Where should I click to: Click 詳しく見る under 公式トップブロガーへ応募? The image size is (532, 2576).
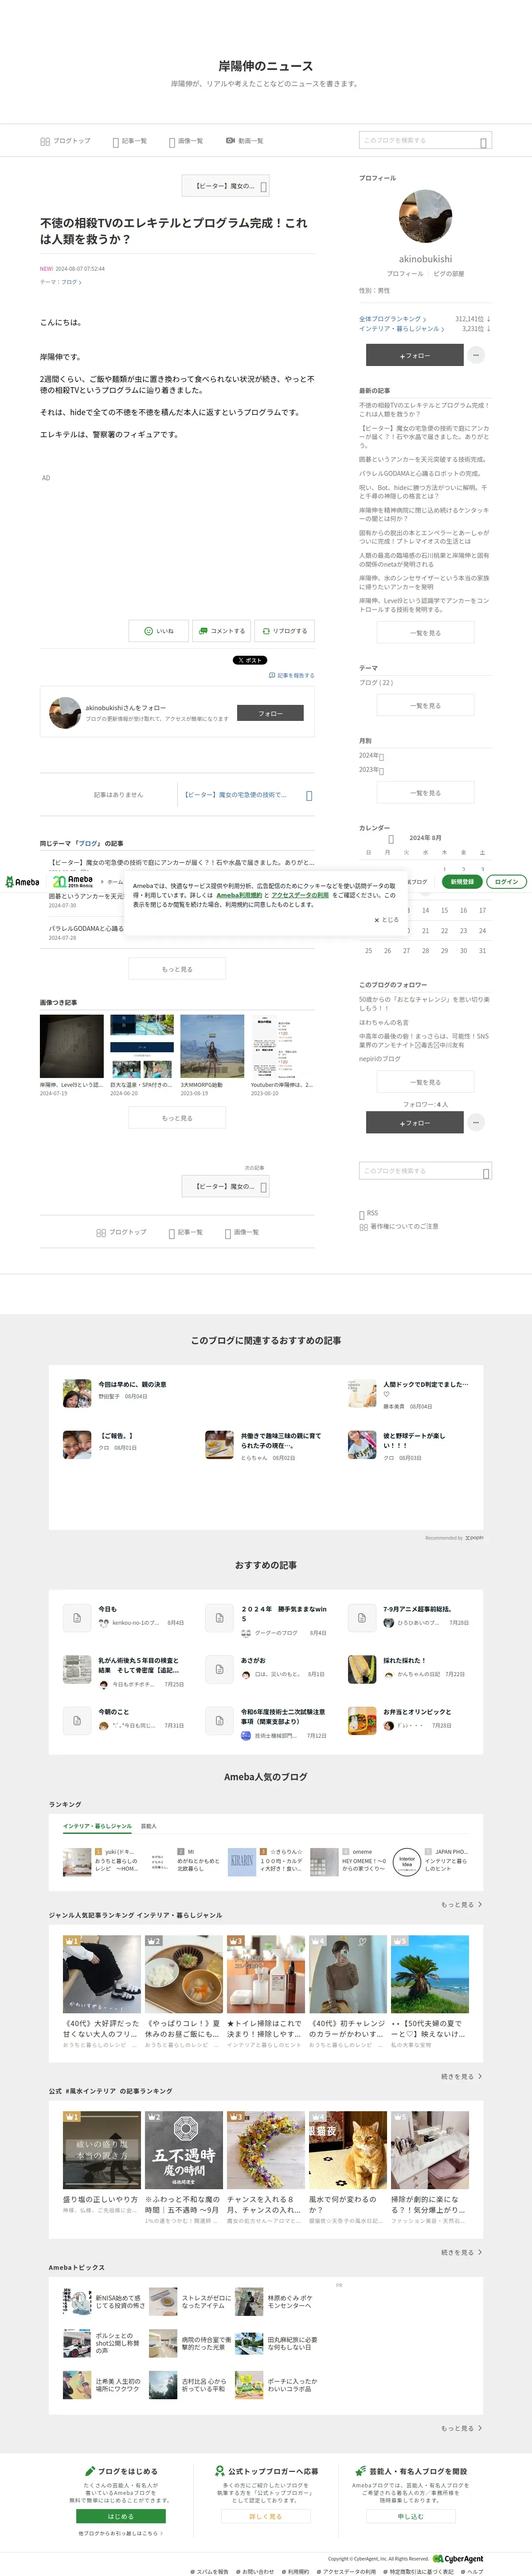click(x=266, y=2516)
